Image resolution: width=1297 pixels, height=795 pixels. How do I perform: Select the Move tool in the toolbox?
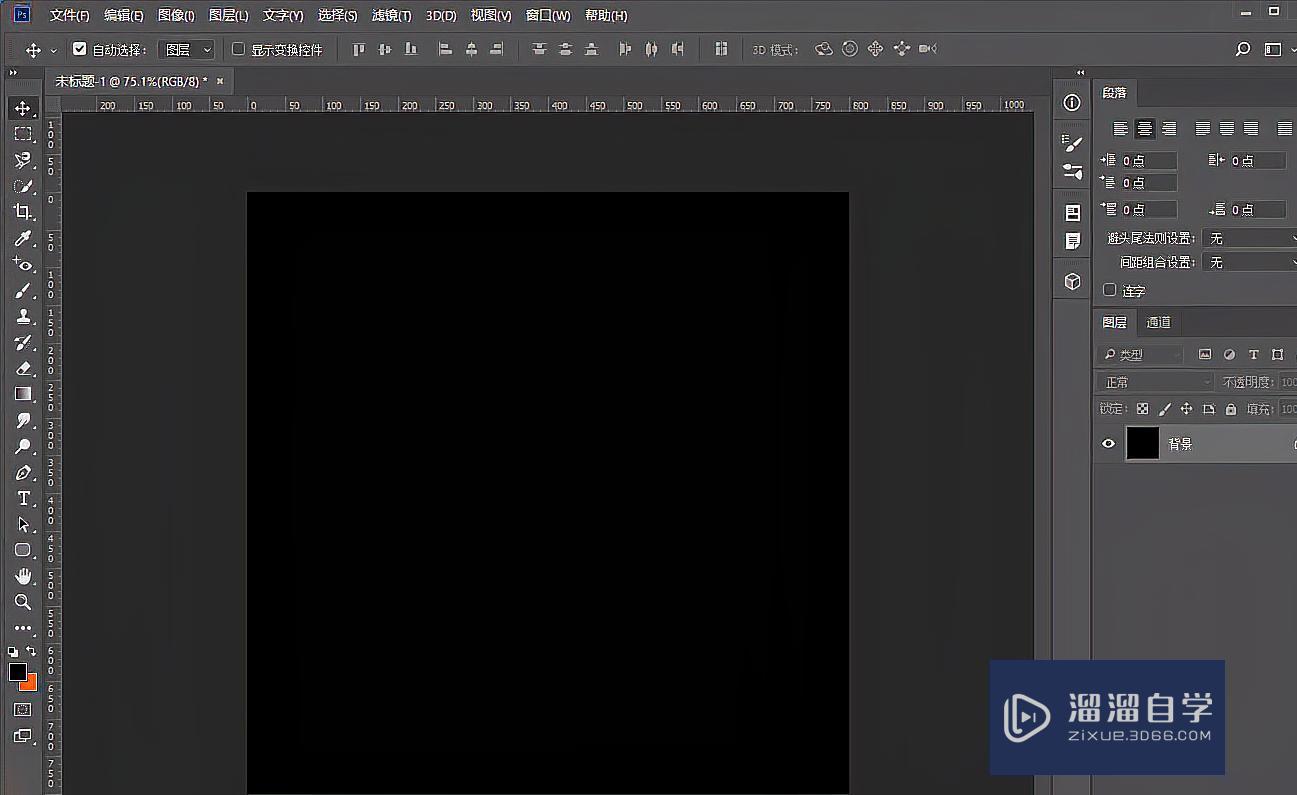[x=22, y=108]
